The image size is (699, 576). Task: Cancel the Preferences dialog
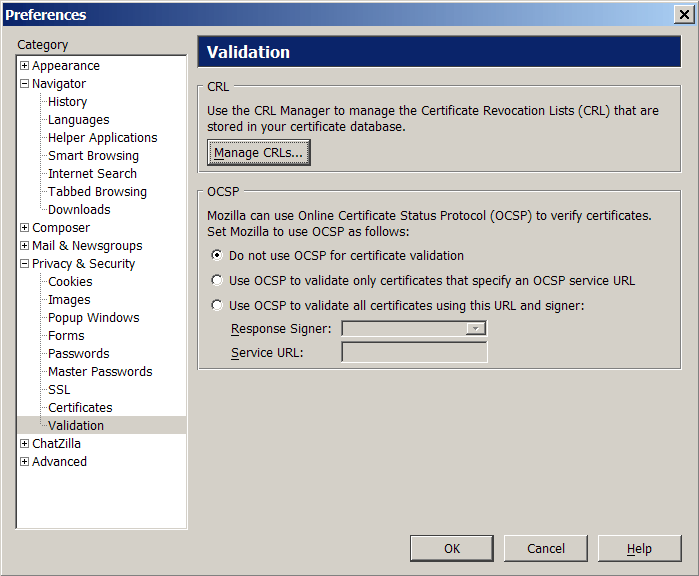(x=546, y=548)
